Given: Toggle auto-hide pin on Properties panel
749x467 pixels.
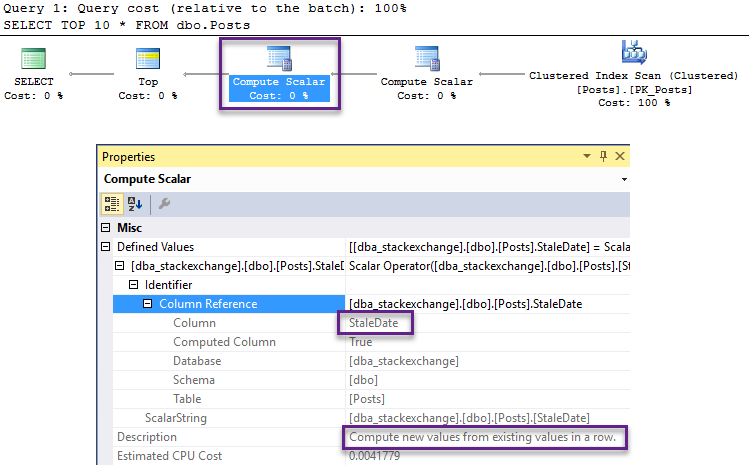Looking at the screenshot, I should tap(603, 157).
